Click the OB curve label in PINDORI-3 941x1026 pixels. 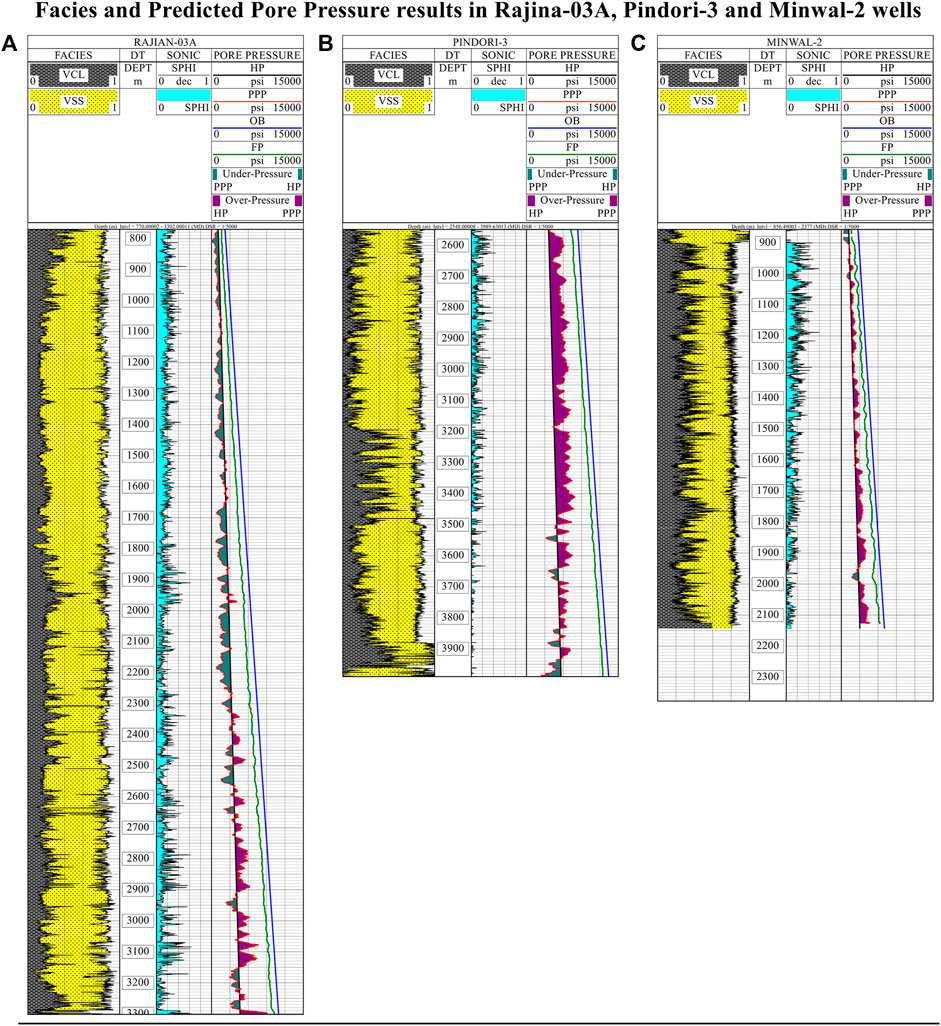point(572,121)
